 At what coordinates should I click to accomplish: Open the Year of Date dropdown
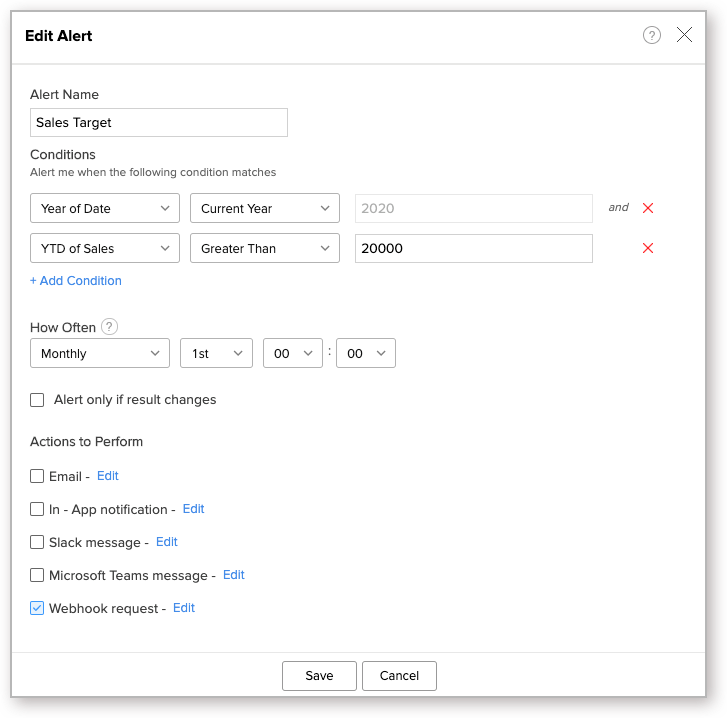(105, 208)
